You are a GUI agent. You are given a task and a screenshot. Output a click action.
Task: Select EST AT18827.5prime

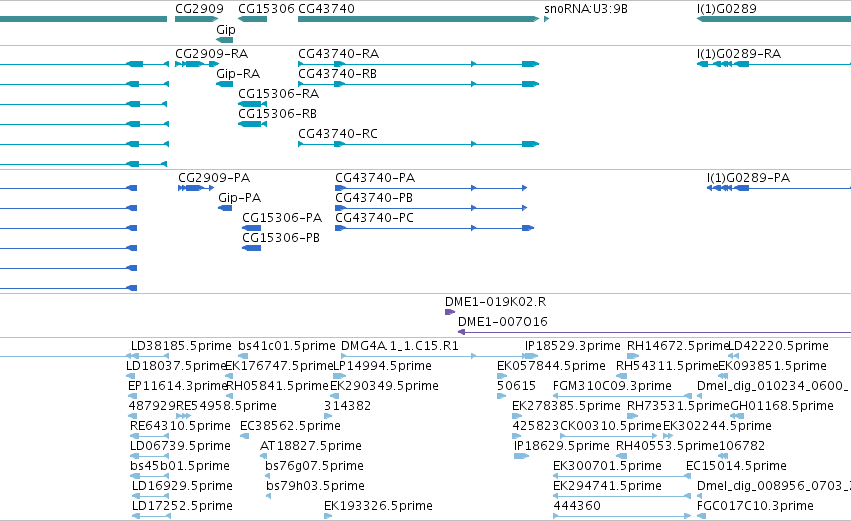click(x=311, y=447)
